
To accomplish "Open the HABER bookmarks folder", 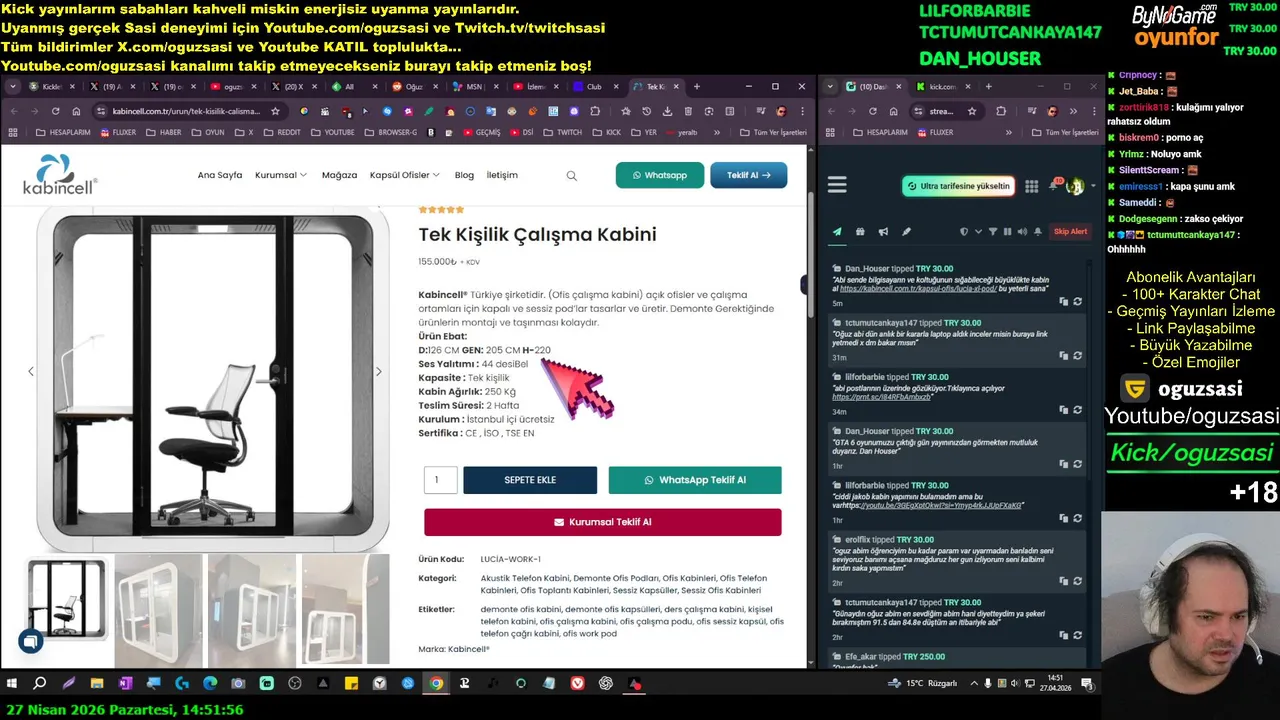I will [165, 132].
